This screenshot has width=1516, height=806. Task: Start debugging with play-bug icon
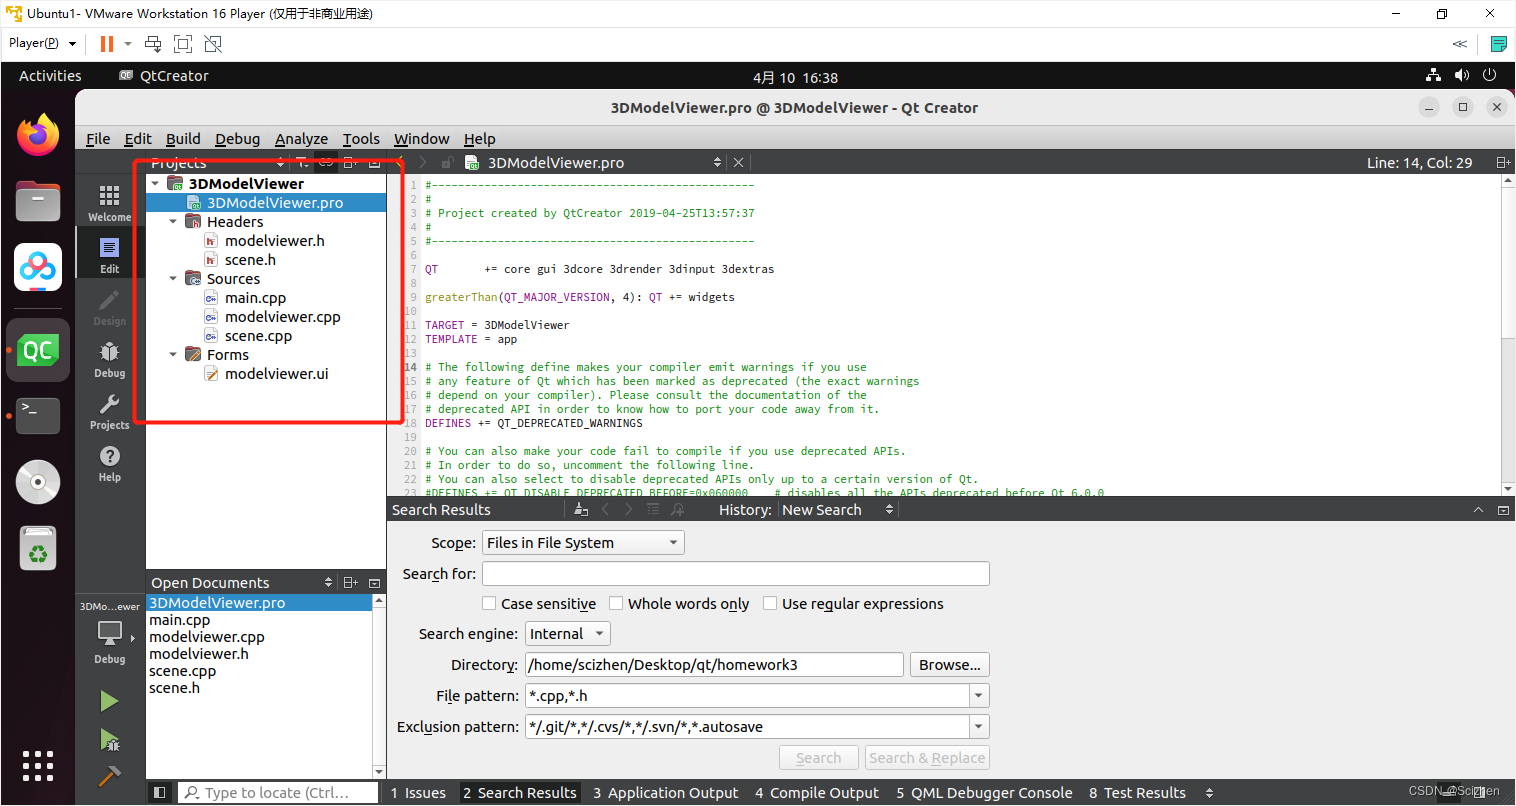109,740
